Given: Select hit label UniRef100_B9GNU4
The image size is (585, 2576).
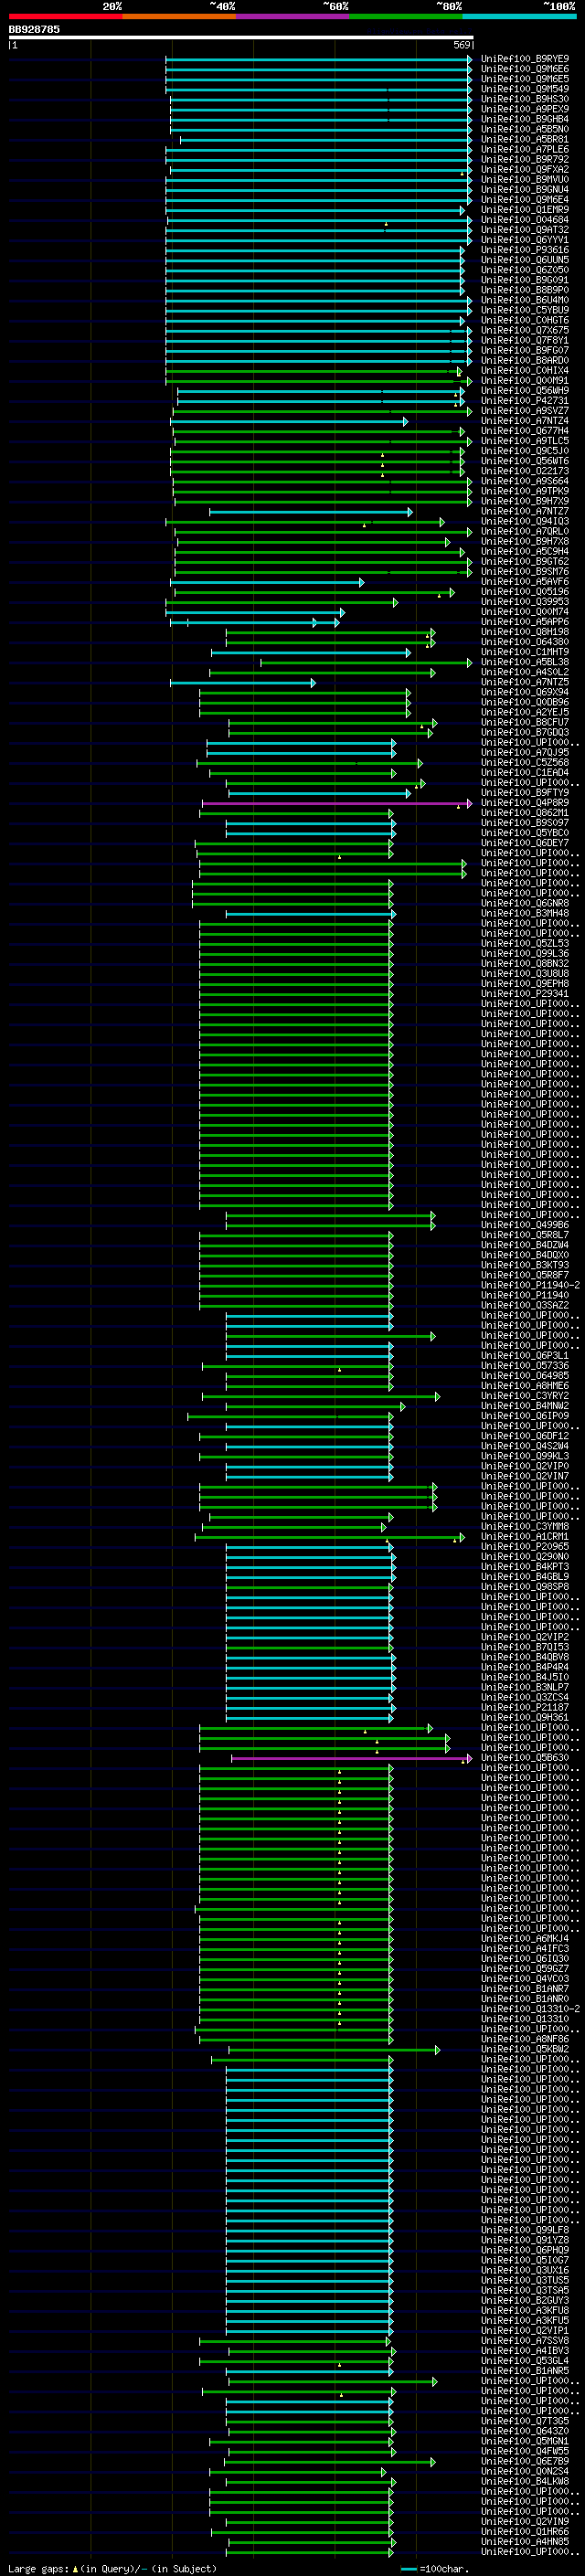Looking at the screenshot, I should tap(525, 189).
